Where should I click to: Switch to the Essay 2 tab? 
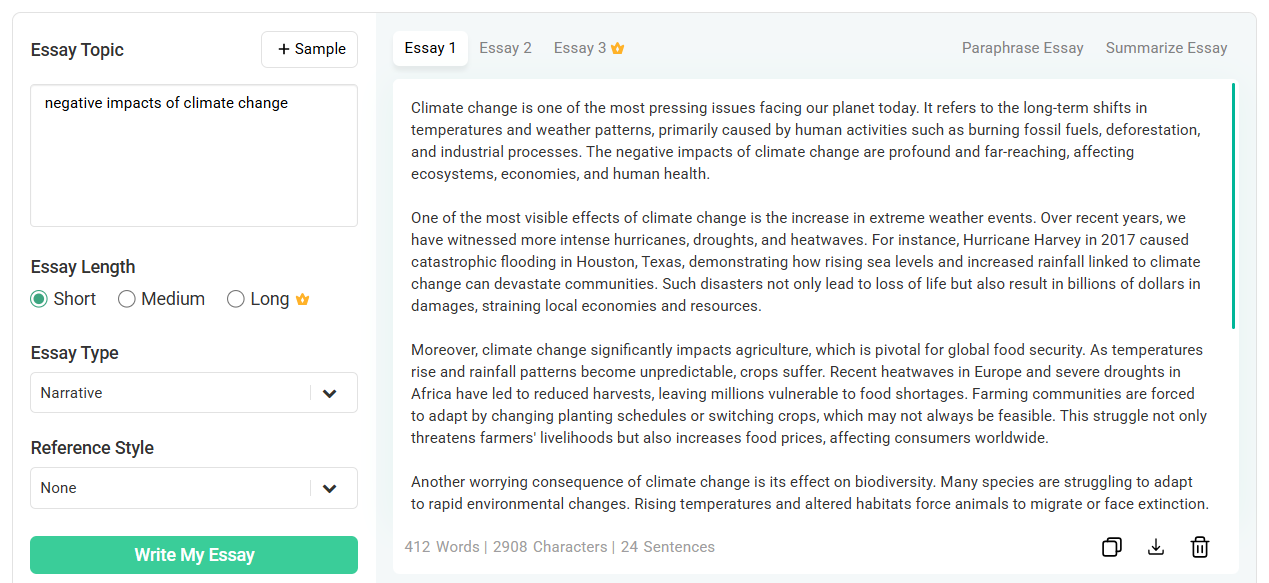tap(505, 48)
